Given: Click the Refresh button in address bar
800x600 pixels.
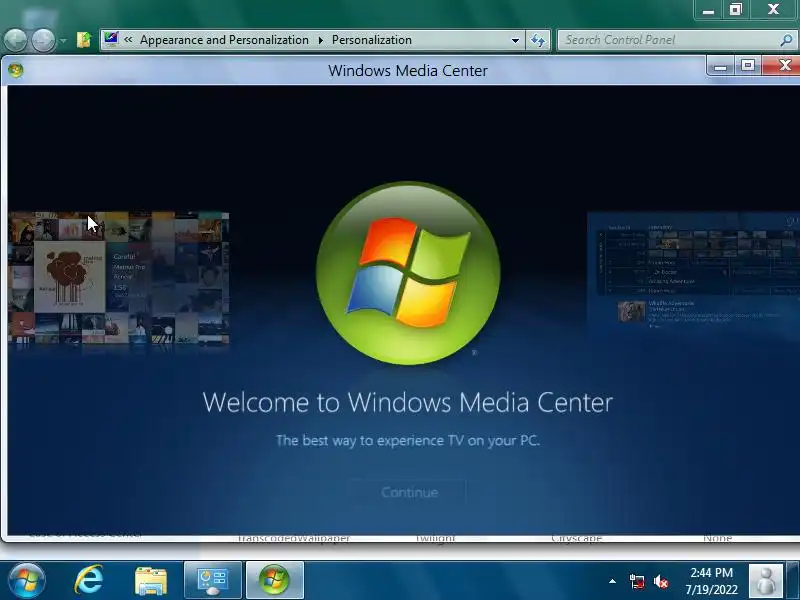Looking at the screenshot, I should (538, 40).
